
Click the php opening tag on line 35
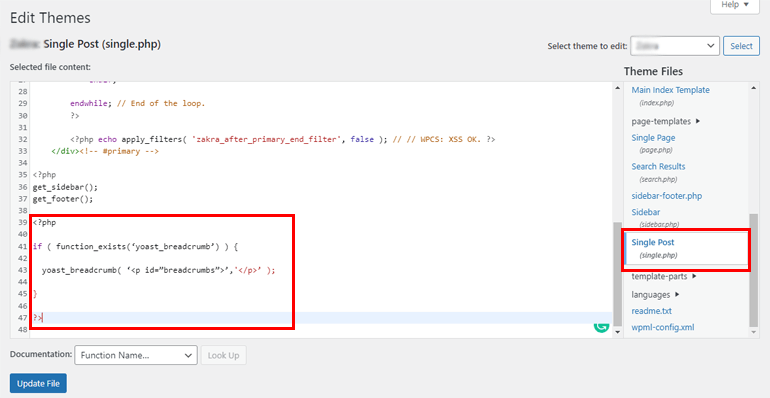44,175
